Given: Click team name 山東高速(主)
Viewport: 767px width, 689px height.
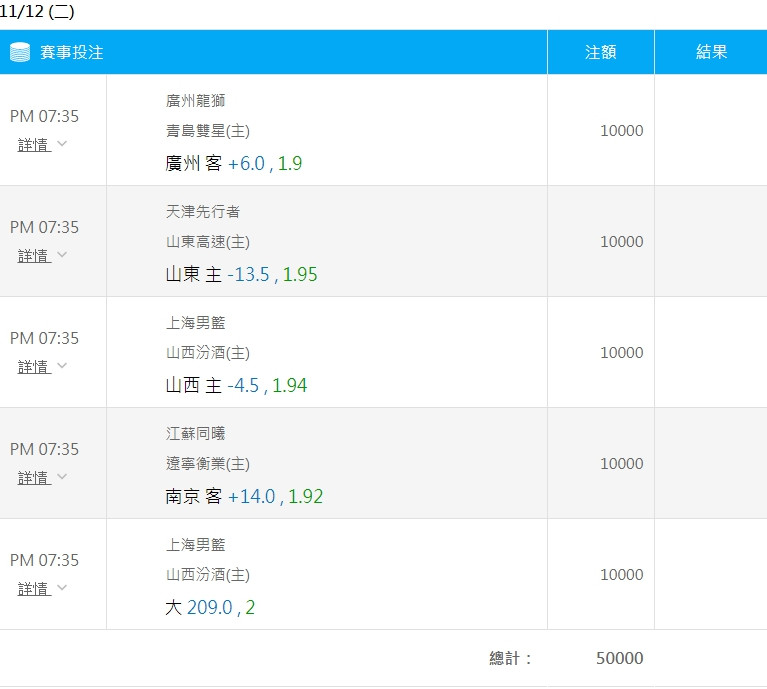Looking at the screenshot, I should (x=208, y=242).
